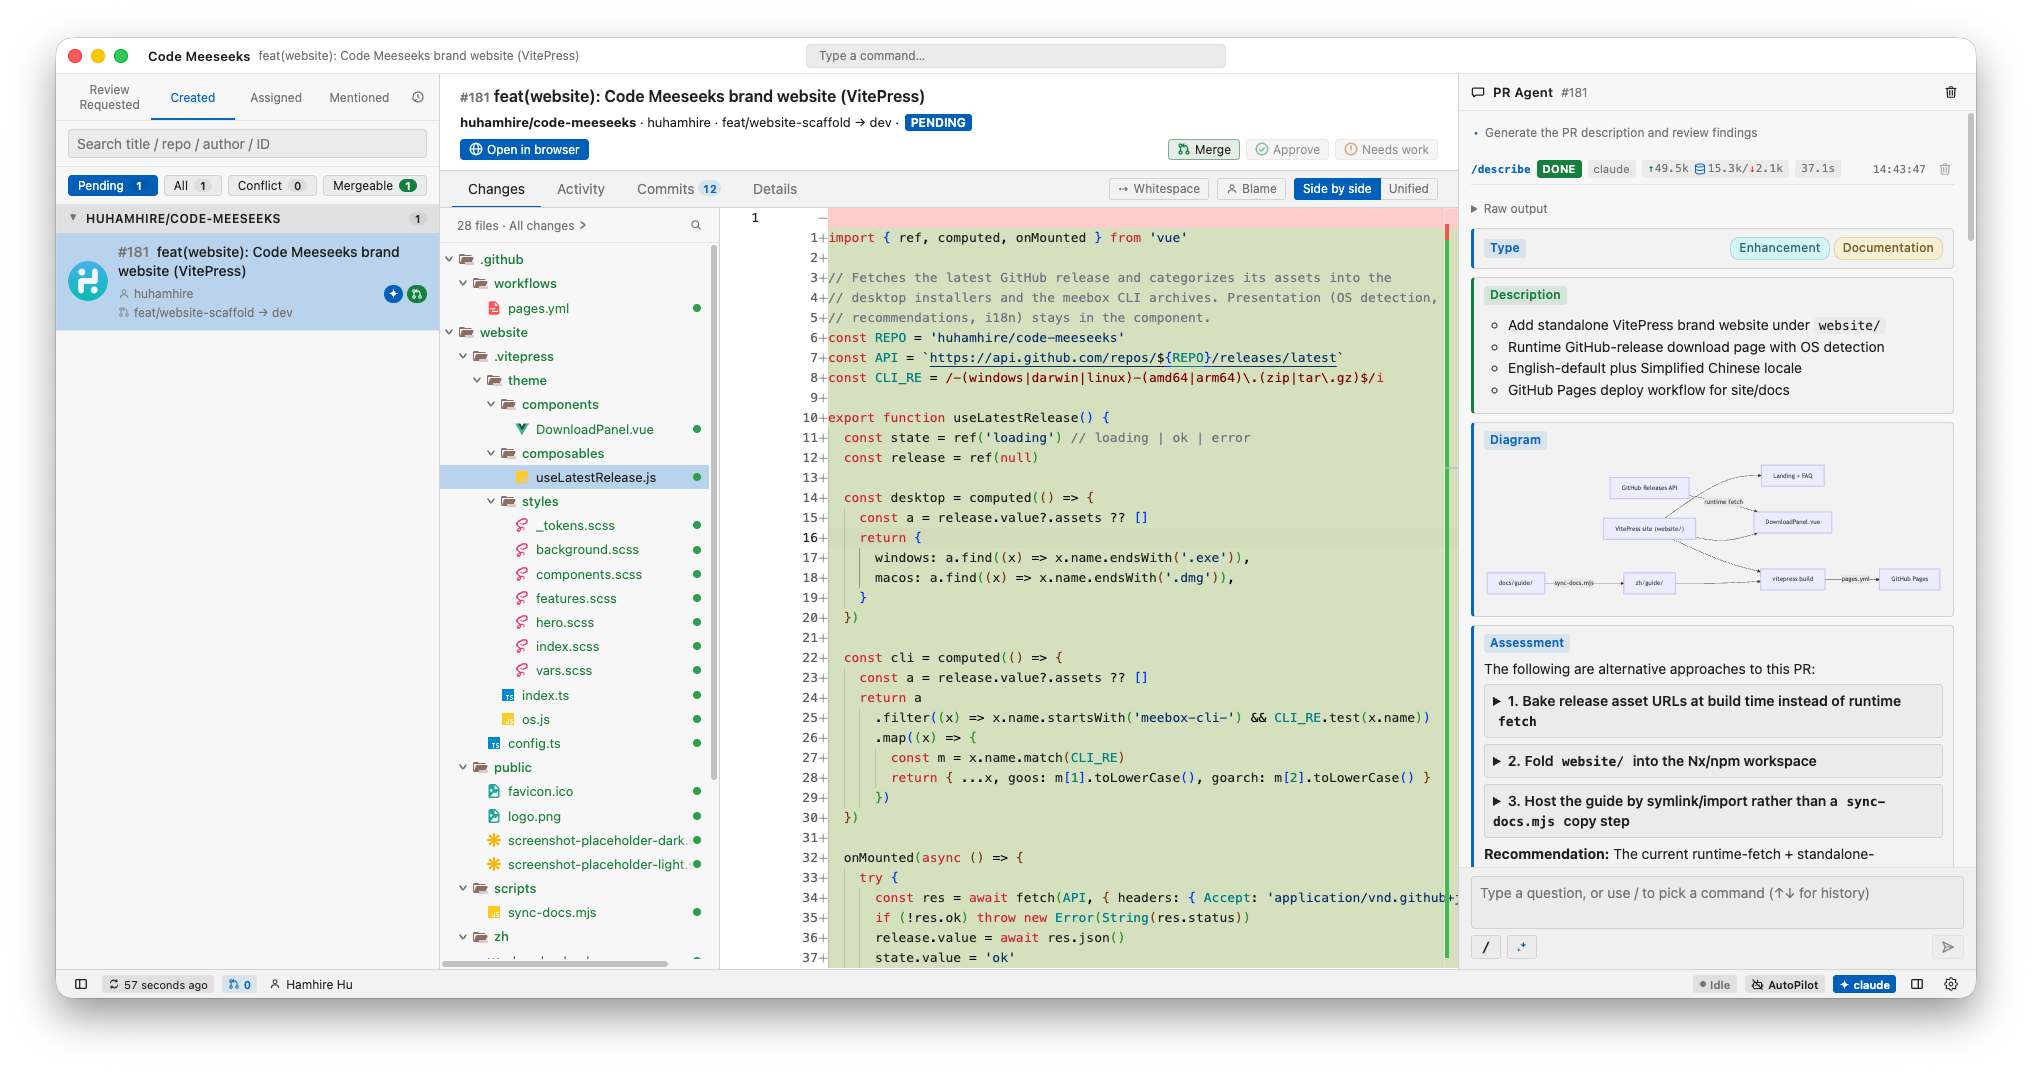The height and width of the screenshot is (1072, 2032).
Task: Expand alternative 2: Fold website/ into workspace
Action: pos(1713,761)
